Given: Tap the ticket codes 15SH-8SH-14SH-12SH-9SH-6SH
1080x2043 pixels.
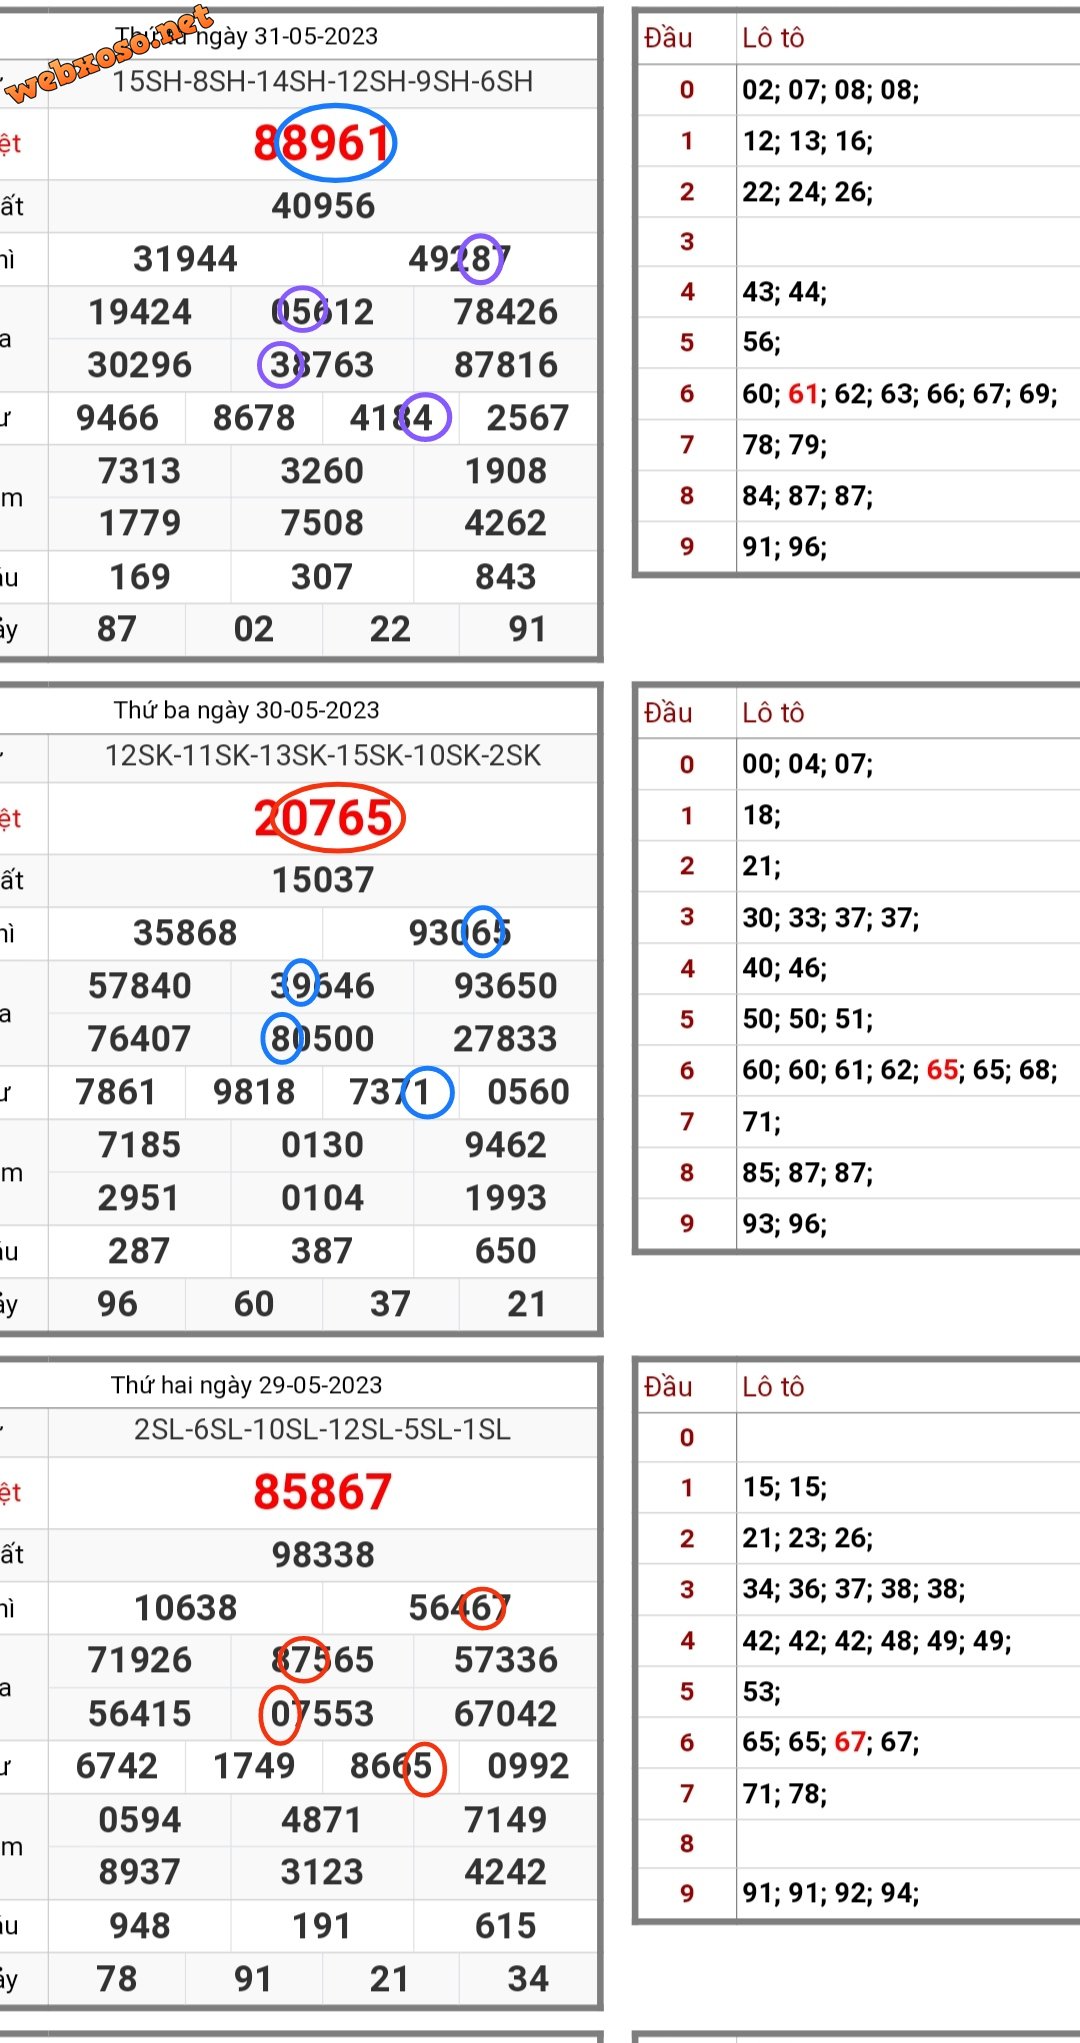Looking at the screenshot, I should tap(323, 82).
